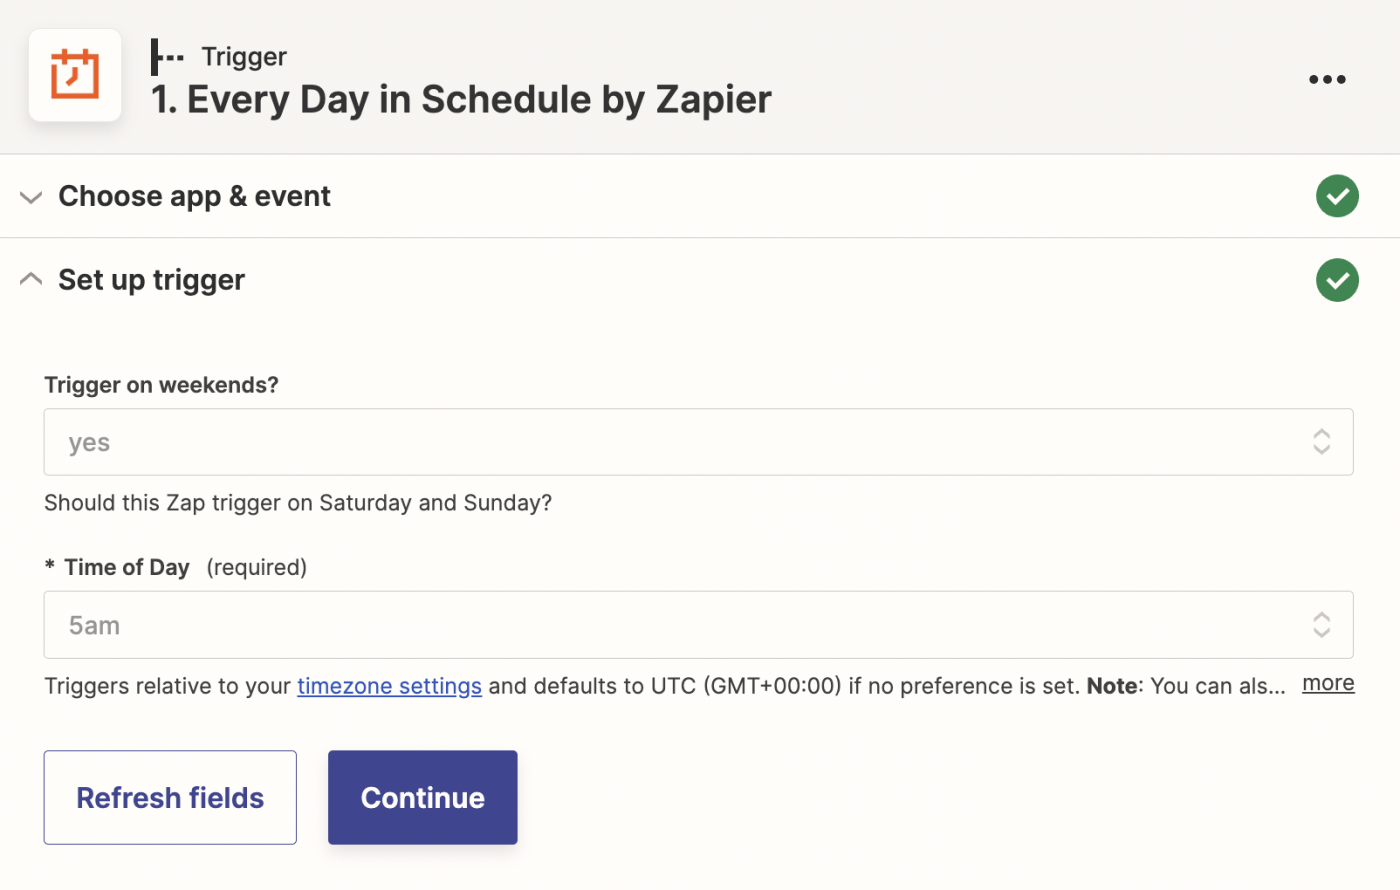Screen dimensions: 1400x890
Task: Select the Choose app & event section header
Action: click(194, 196)
